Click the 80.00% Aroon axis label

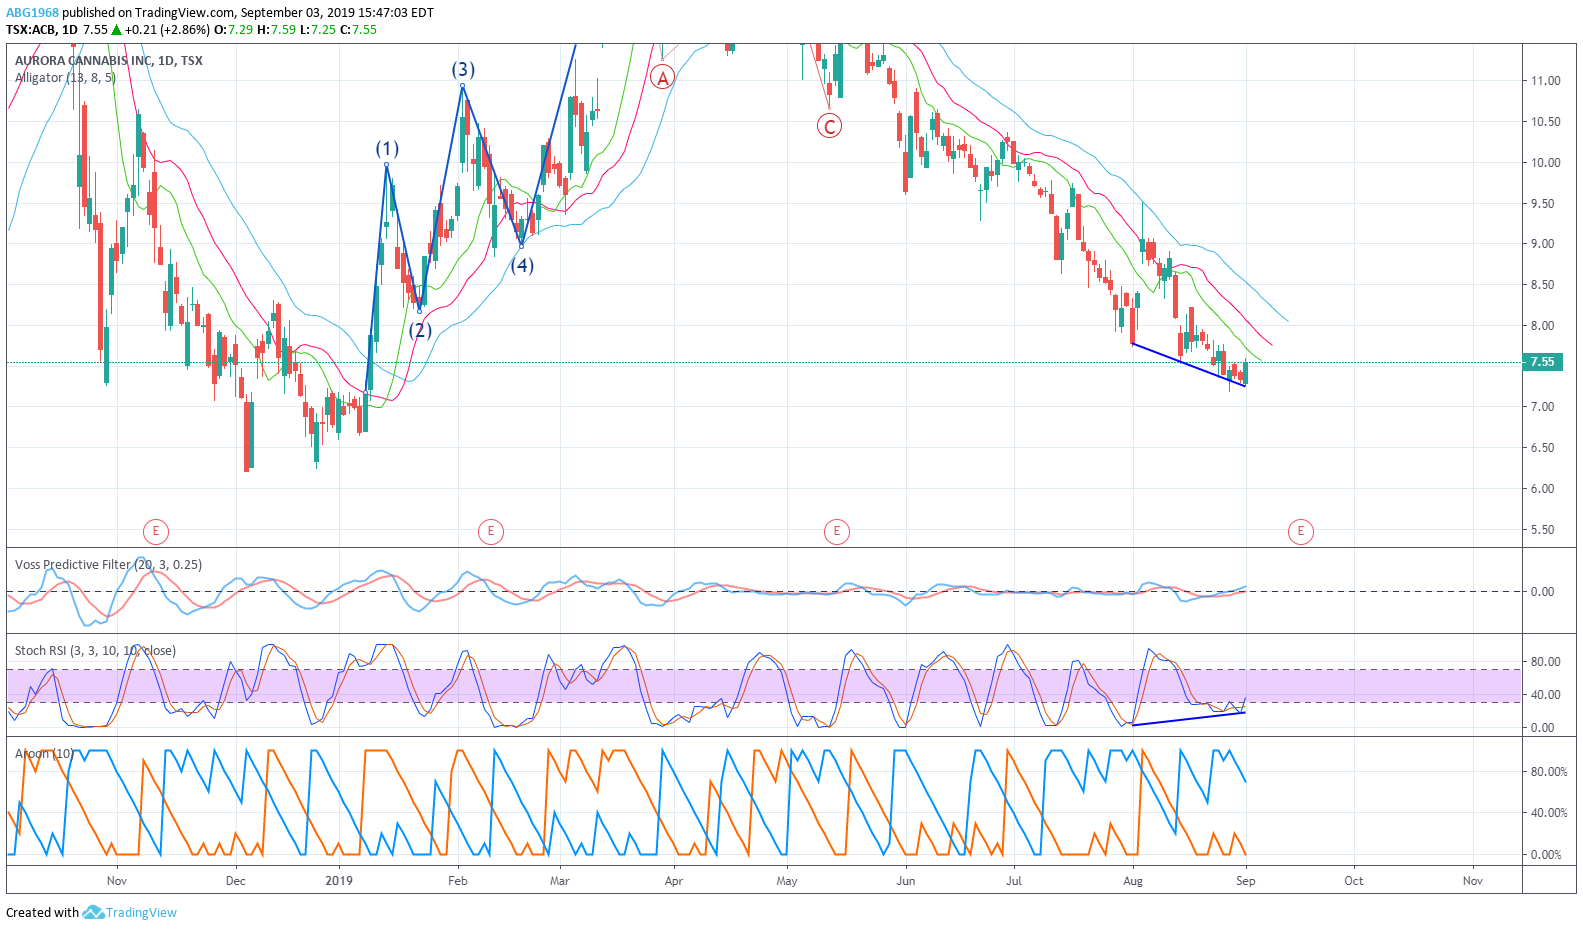click(x=1549, y=772)
